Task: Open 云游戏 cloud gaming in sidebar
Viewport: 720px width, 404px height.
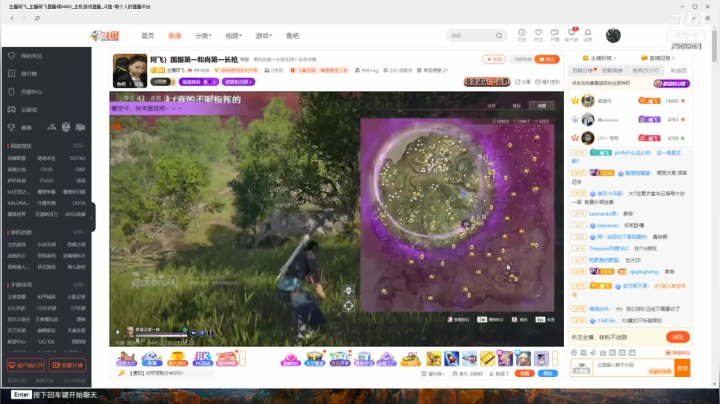Action: point(28,110)
